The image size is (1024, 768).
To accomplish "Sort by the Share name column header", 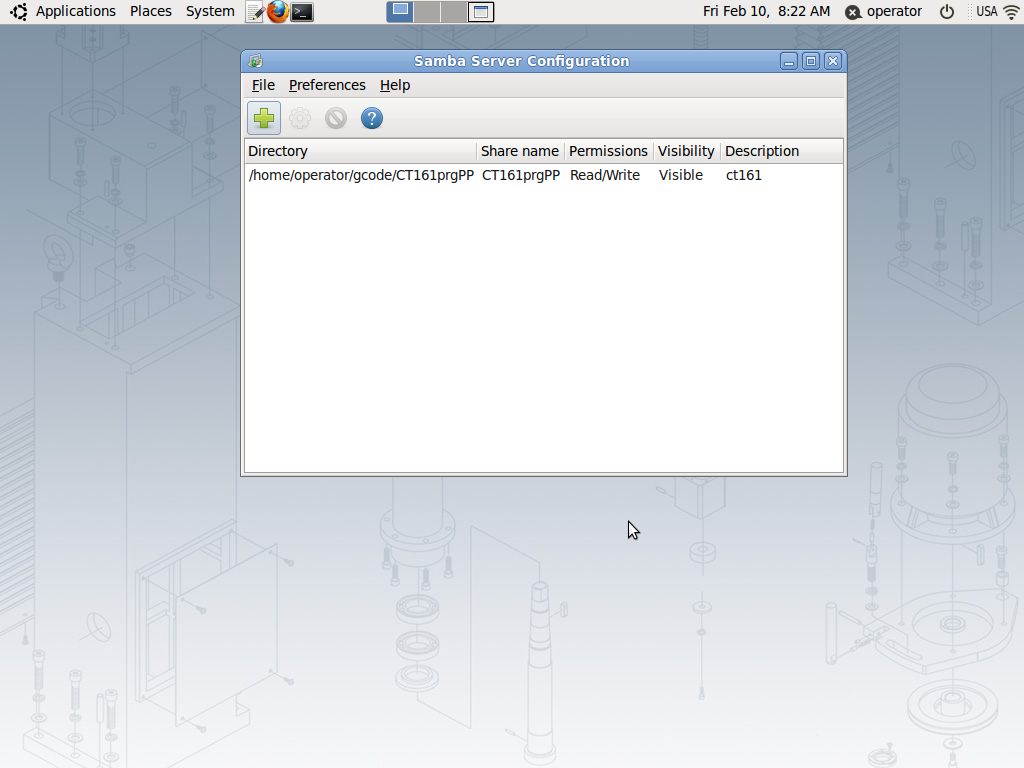I will pyautogui.click(x=520, y=151).
